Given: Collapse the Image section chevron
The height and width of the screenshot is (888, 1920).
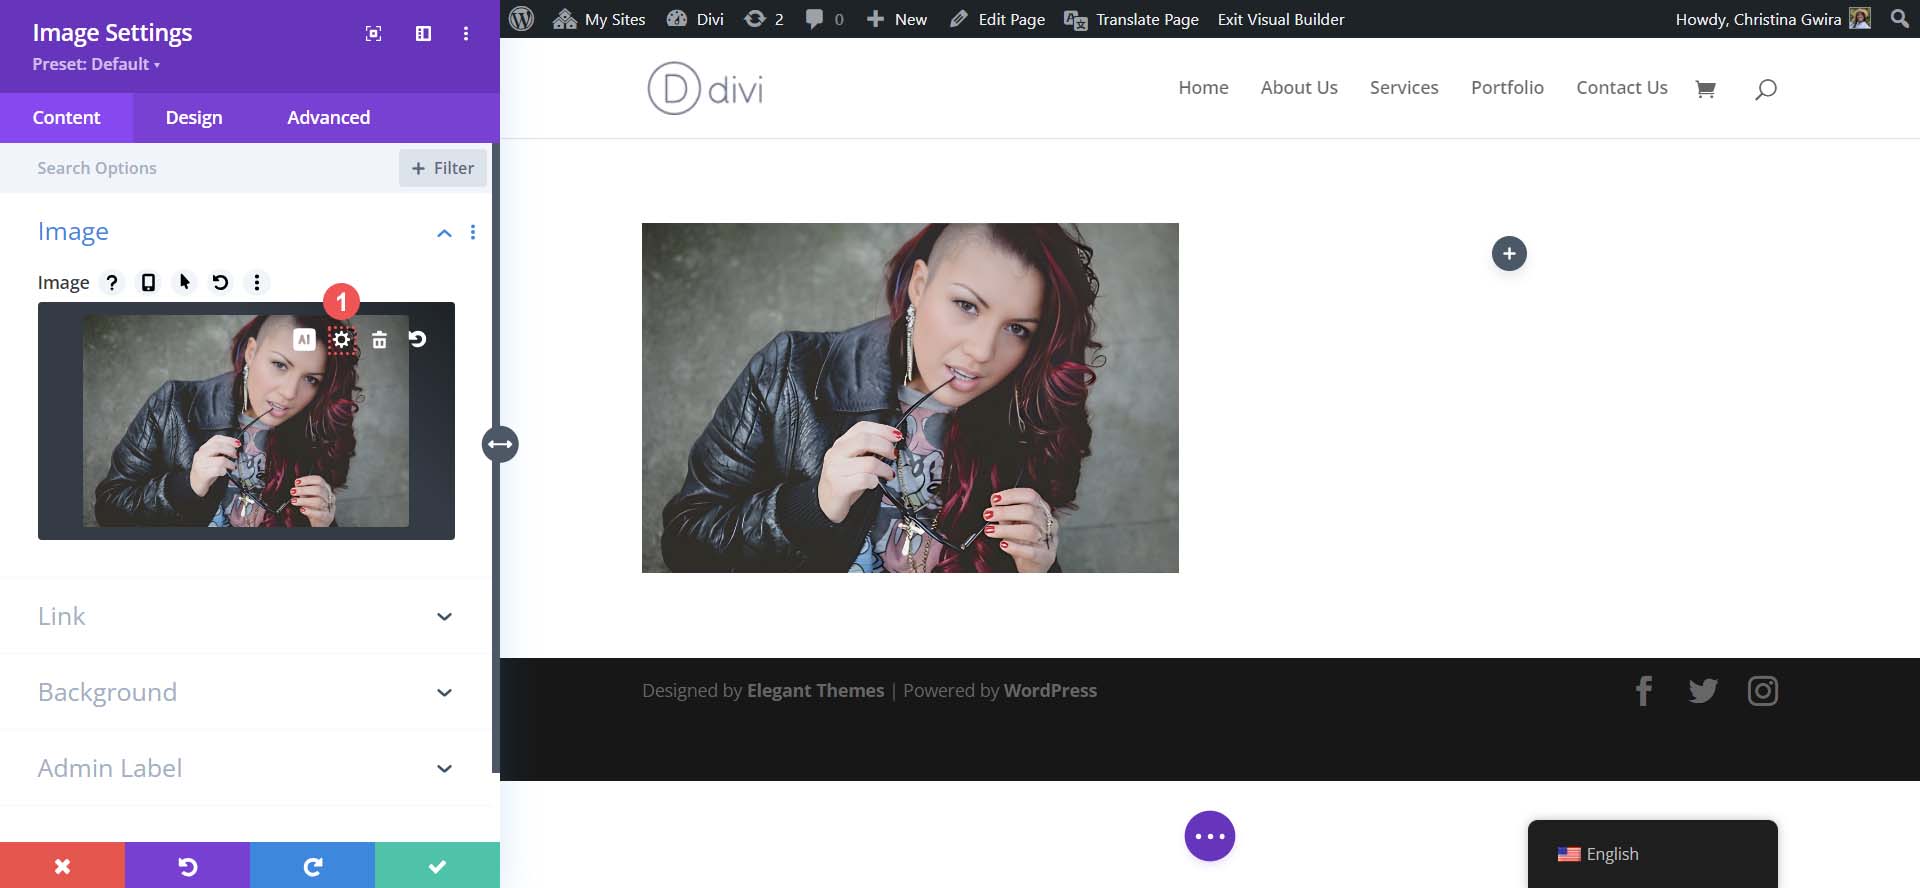Looking at the screenshot, I should tap(444, 233).
